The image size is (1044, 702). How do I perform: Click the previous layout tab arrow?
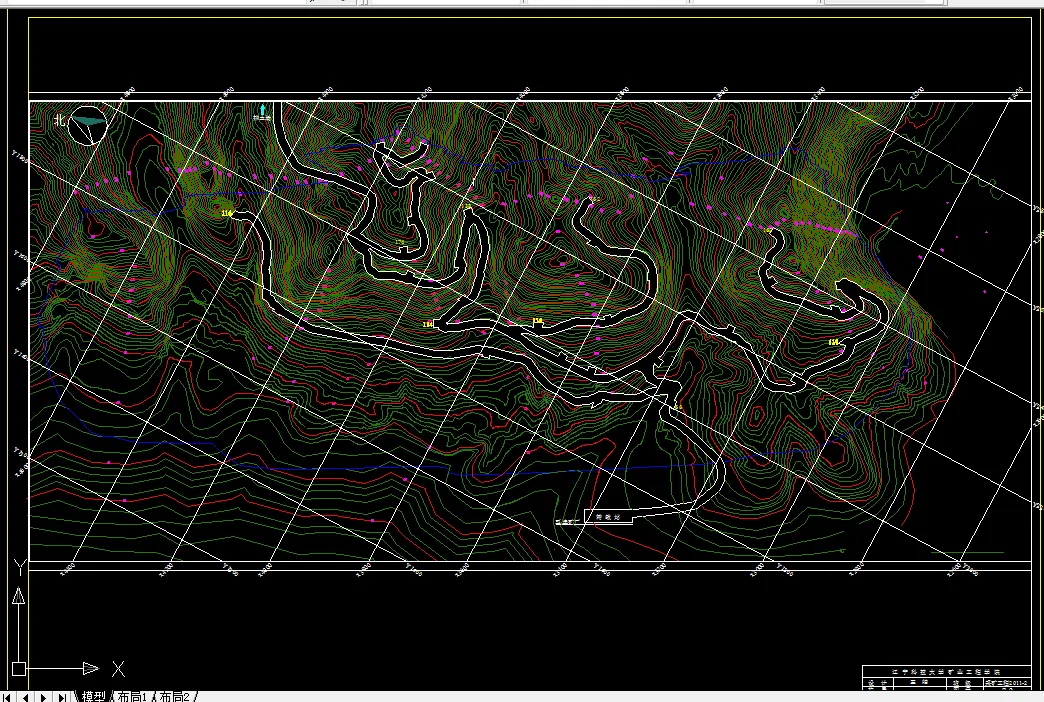[25, 697]
